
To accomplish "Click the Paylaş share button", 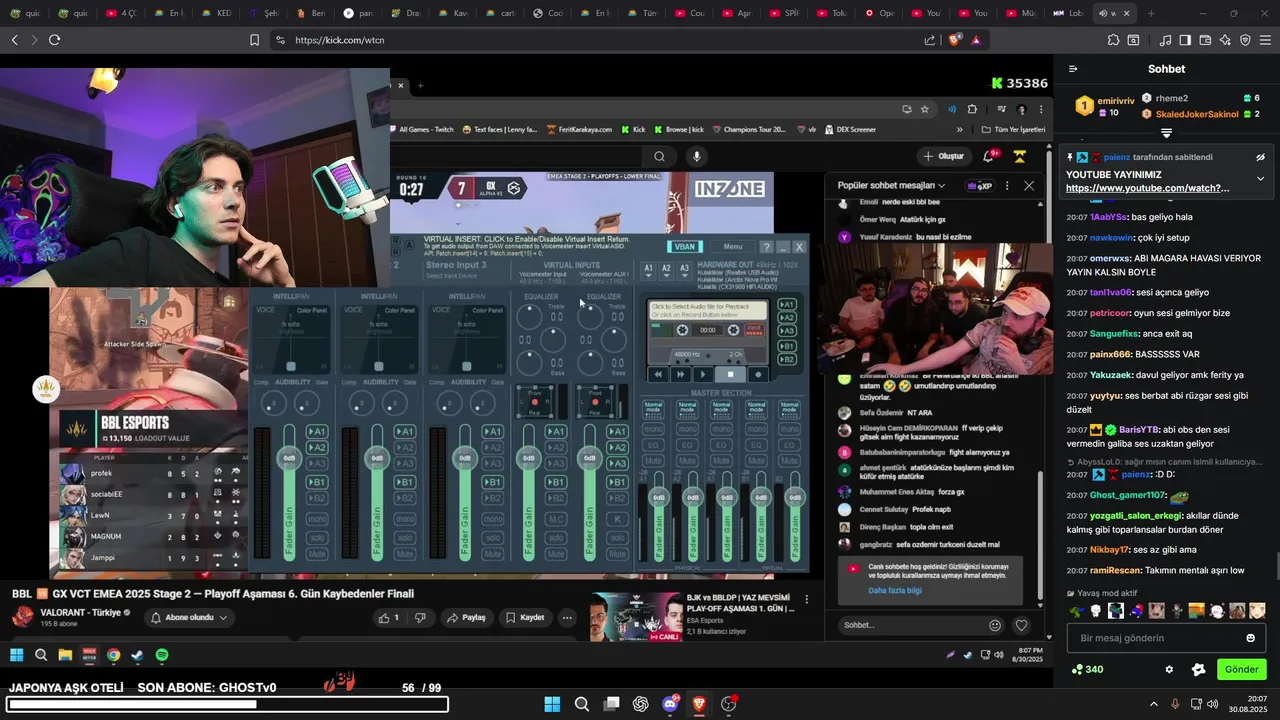I will [465, 618].
